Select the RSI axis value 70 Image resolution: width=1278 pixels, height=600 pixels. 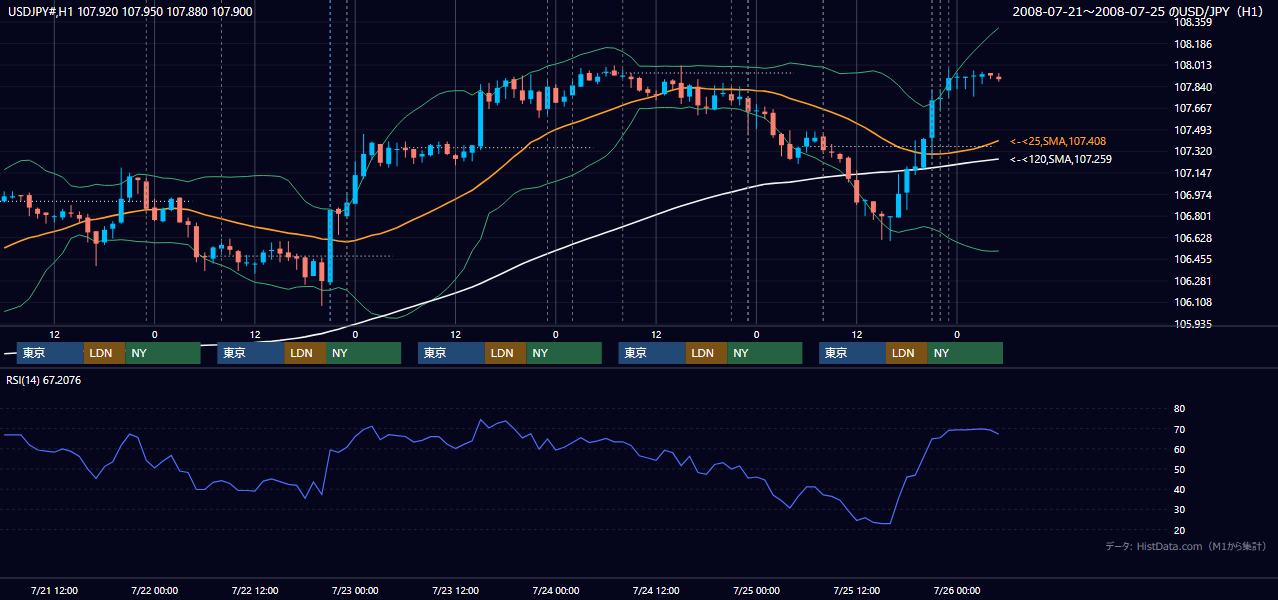pyautogui.click(x=1179, y=429)
